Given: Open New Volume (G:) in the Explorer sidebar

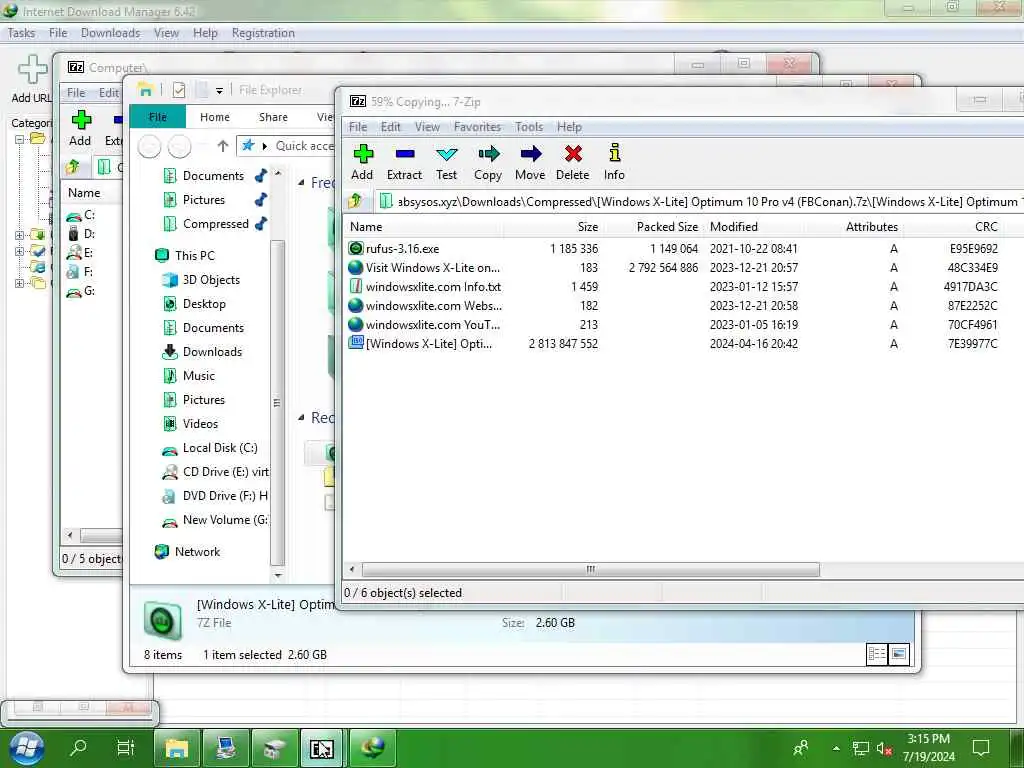Looking at the screenshot, I should tap(216, 520).
